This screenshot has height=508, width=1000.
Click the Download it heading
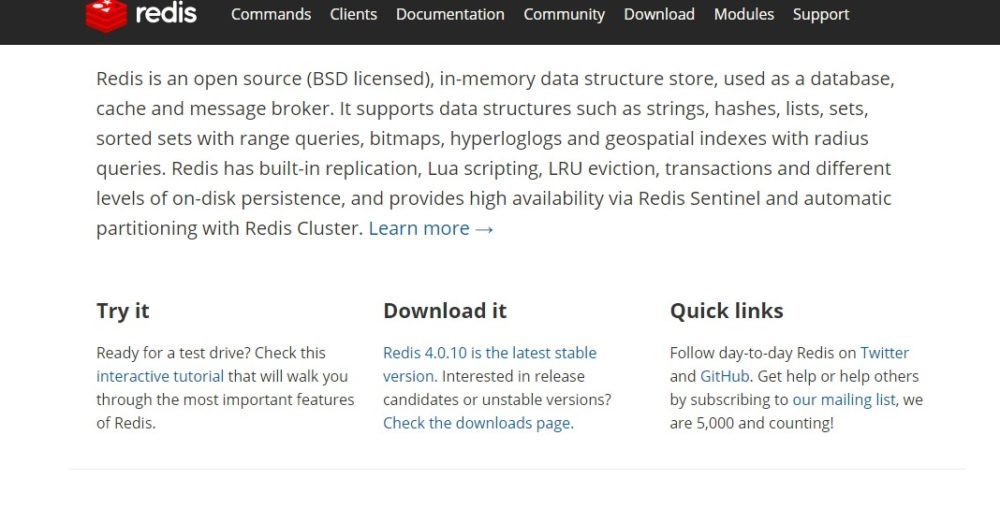(445, 311)
